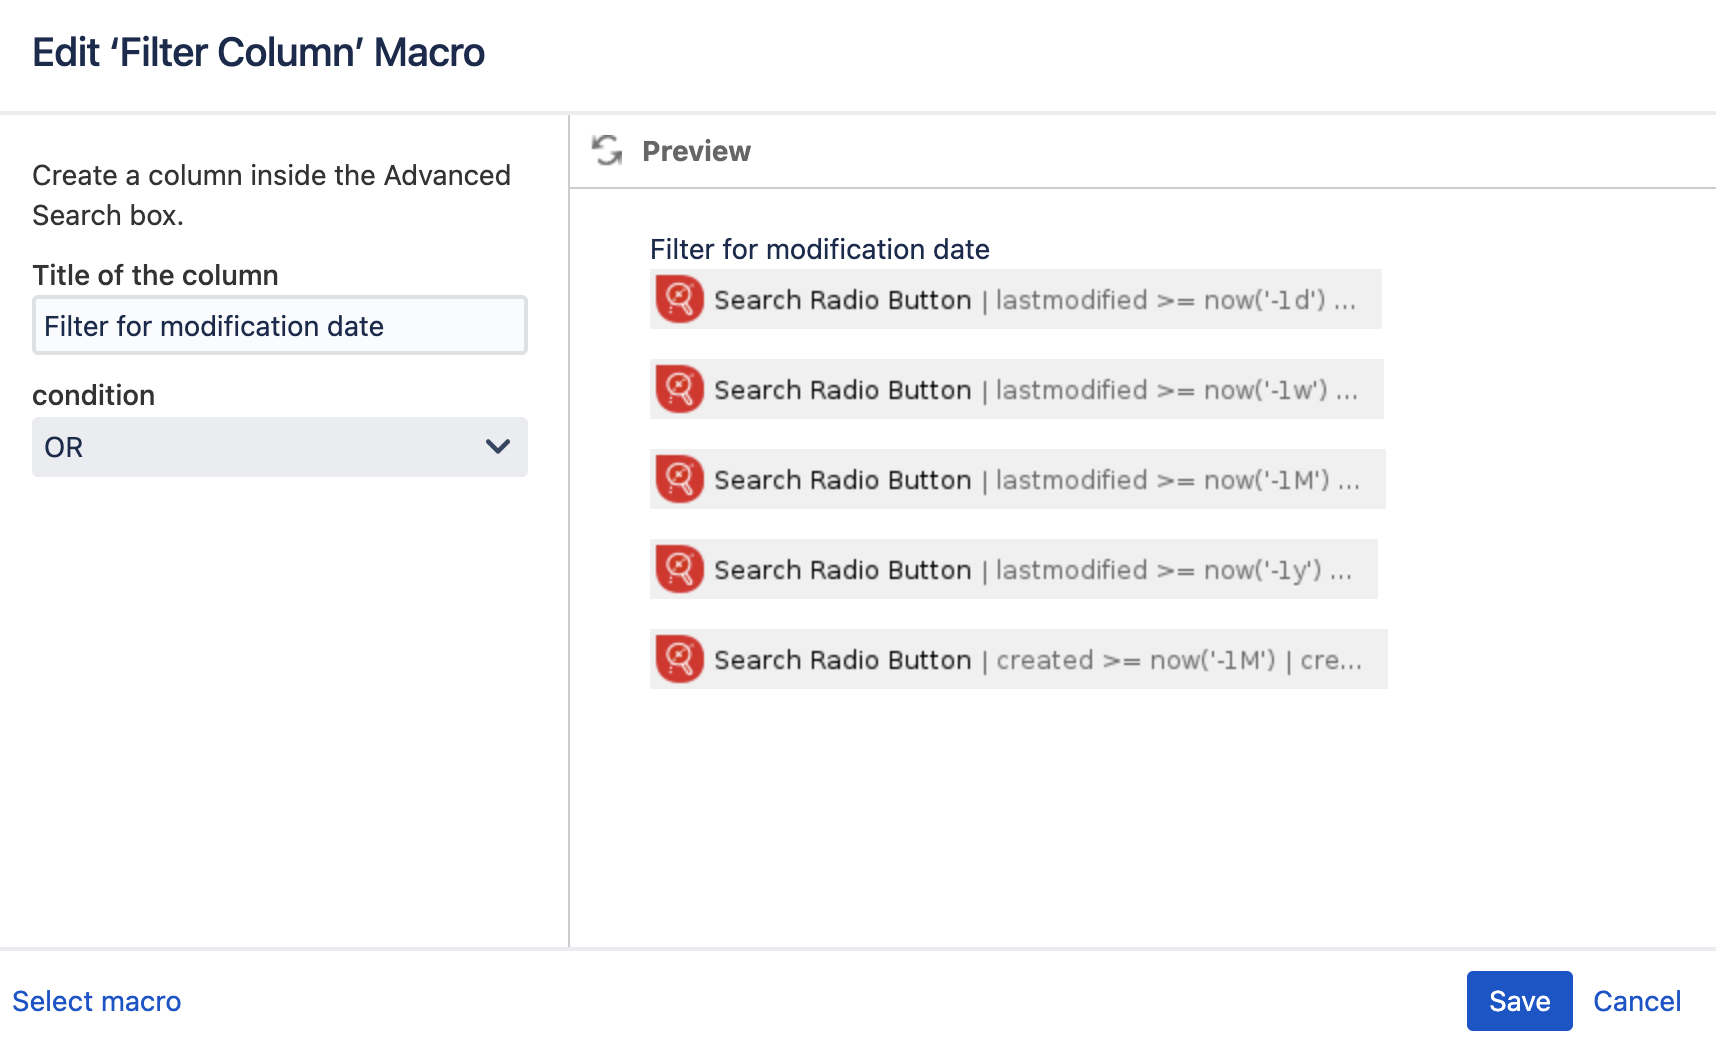The width and height of the screenshot is (1716, 1048).
Task: Click the red search icon for the '-1y' macro
Action: tap(679, 569)
